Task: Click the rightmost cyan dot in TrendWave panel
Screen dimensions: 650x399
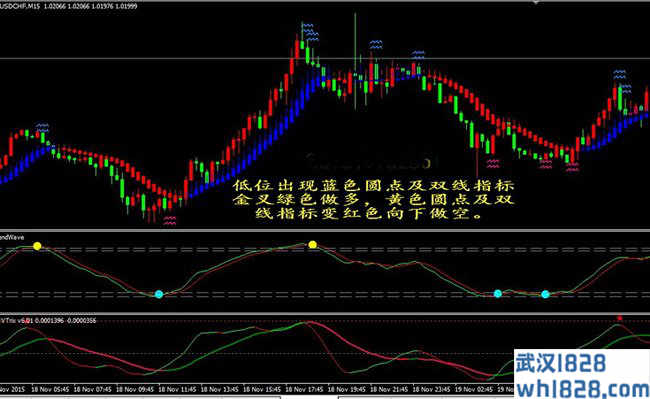Action: (x=545, y=294)
